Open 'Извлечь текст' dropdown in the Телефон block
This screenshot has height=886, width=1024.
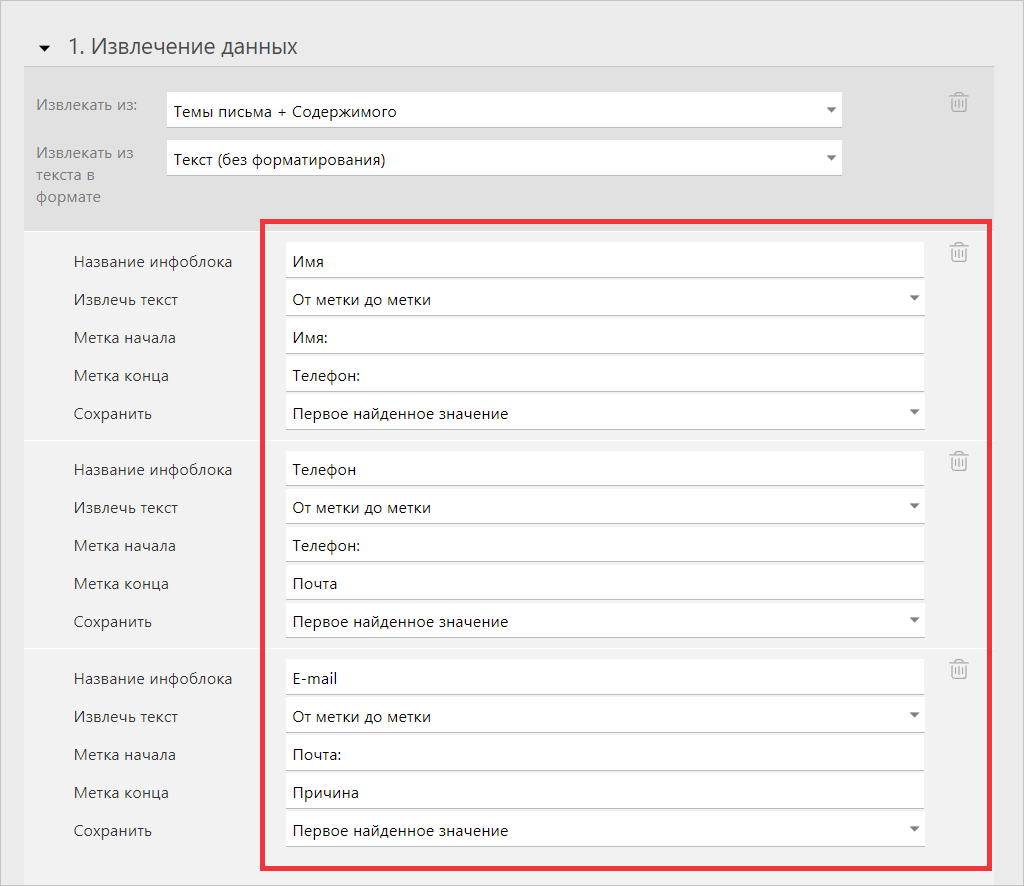click(x=605, y=507)
